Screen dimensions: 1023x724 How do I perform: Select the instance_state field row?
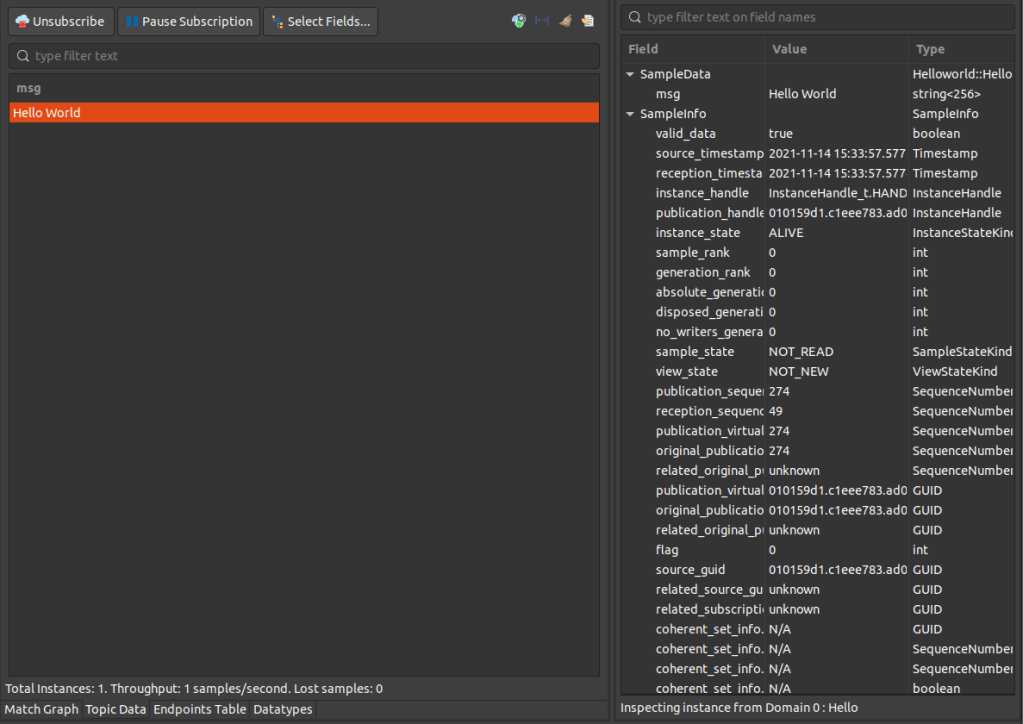[698, 233]
